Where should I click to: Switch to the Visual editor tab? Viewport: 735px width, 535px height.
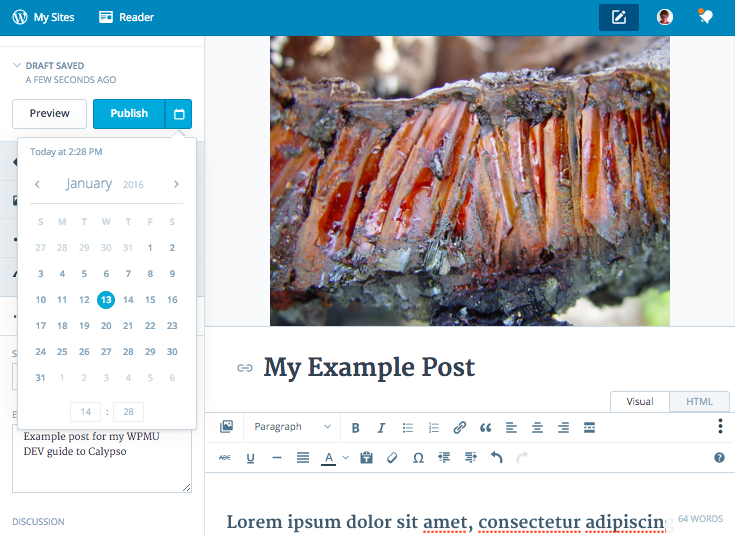[x=640, y=402]
